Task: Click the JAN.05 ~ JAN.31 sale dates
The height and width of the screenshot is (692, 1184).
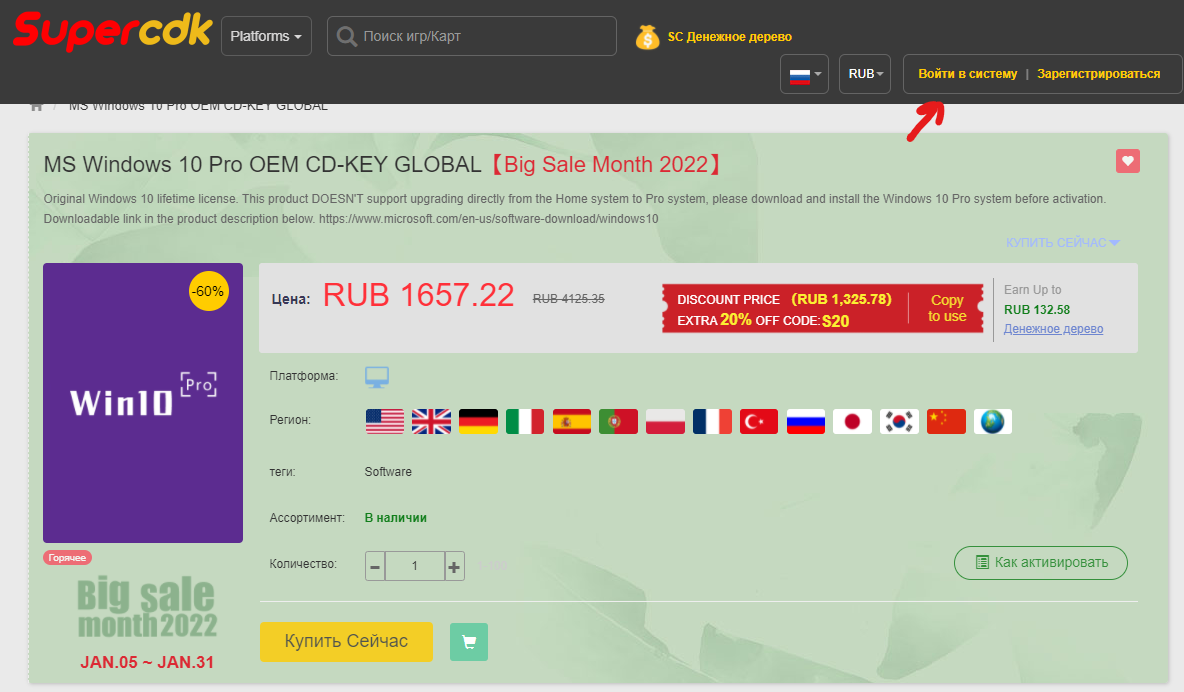Action: [147, 663]
